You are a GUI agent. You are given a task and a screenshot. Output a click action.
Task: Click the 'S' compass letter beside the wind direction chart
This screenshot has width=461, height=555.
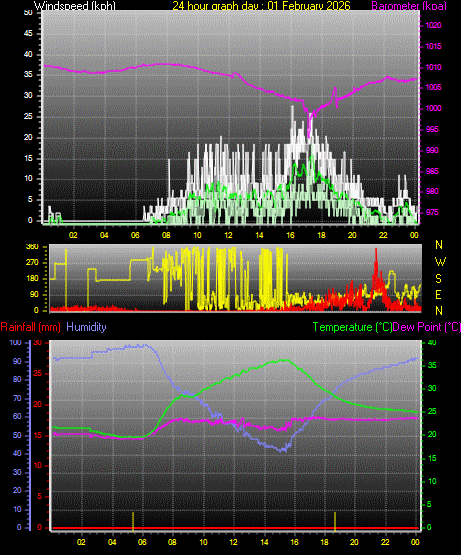[x=438, y=279]
